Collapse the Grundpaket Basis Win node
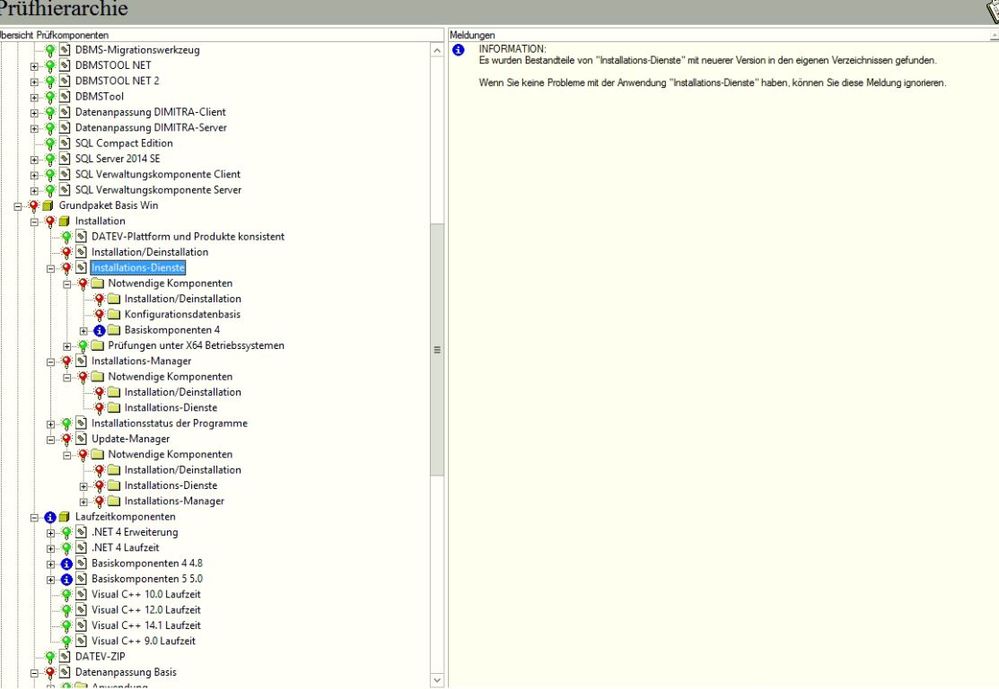Viewport: 999px width, 689px height. [18, 205]
